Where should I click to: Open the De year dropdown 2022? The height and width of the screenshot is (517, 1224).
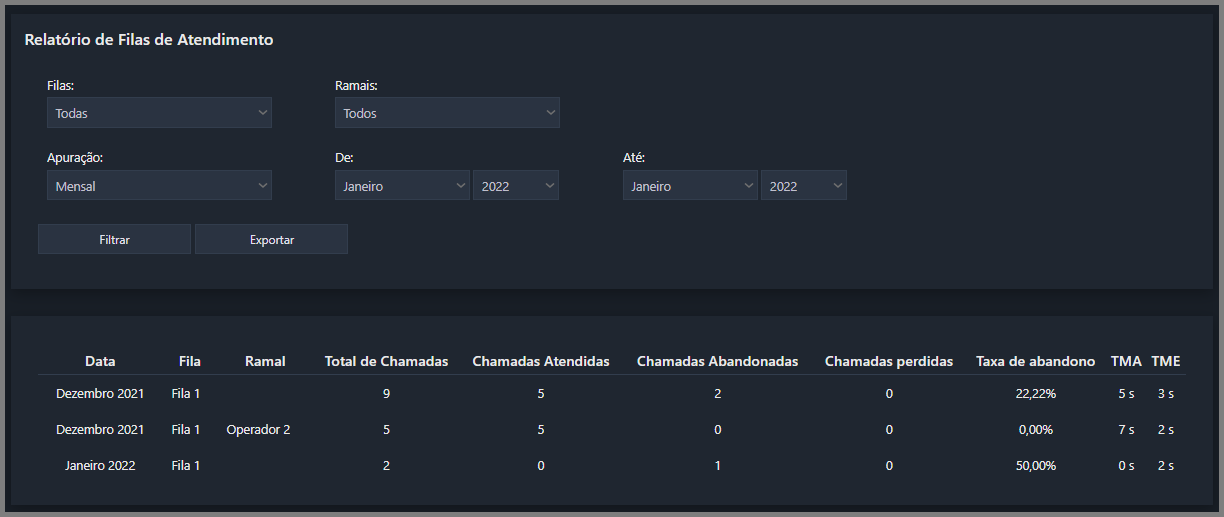516,185
